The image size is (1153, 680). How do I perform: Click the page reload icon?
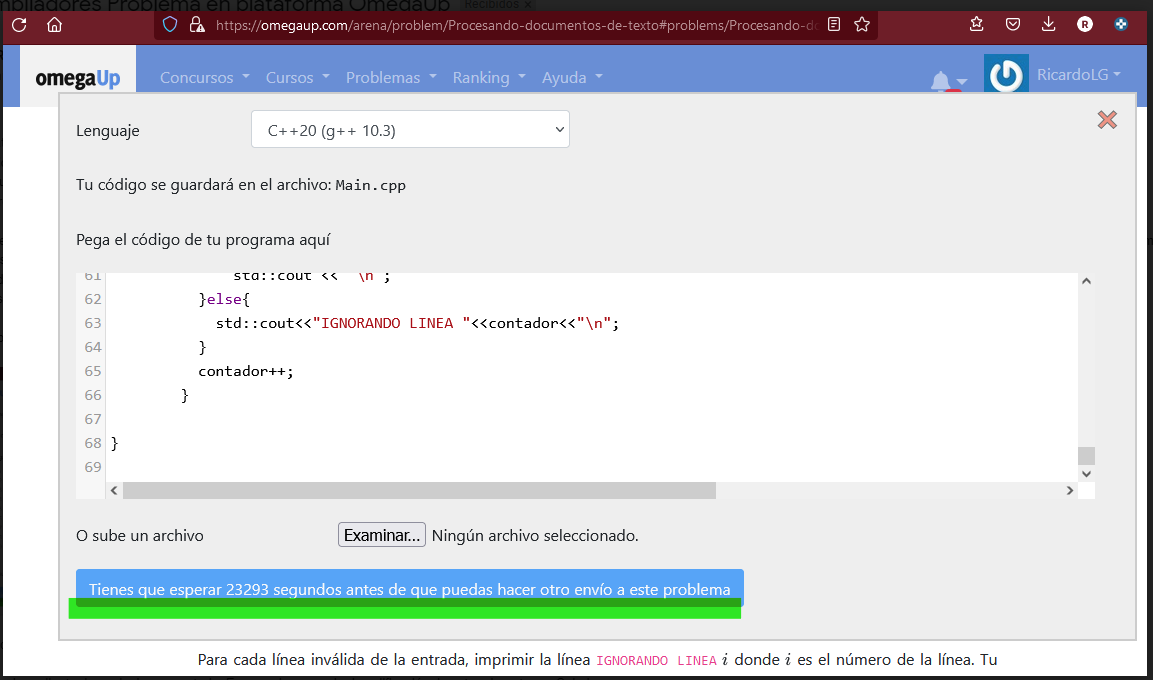click(18, 24)
